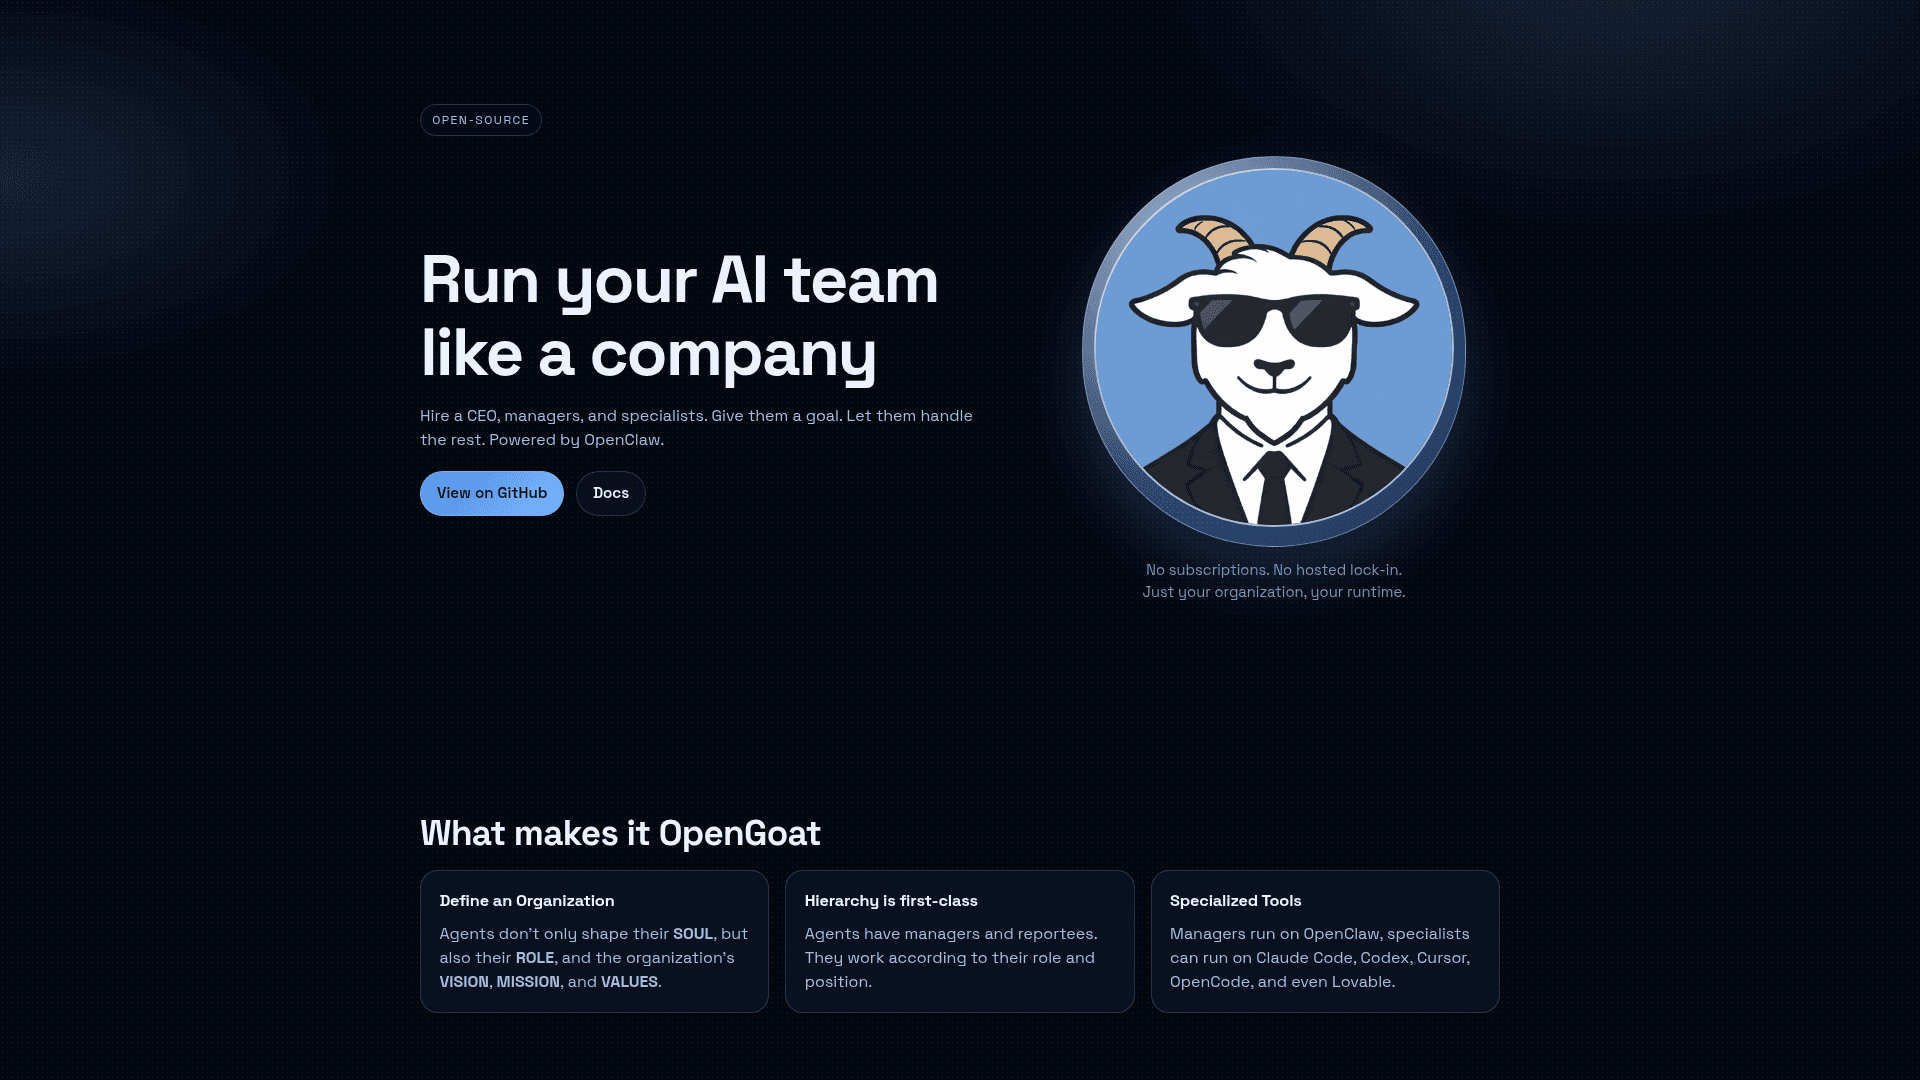This screenshot has width=1920, height=1080.
Task: Open the View on GitHub button
Action: point(491,493)
